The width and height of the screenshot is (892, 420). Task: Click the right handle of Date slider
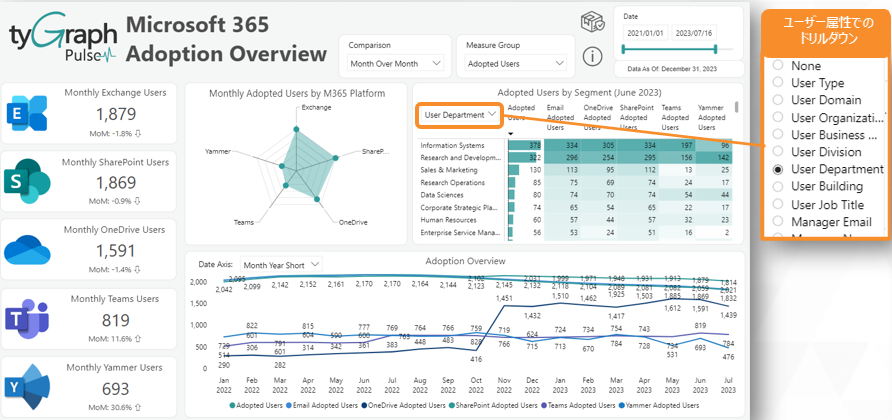coord(735,49)
